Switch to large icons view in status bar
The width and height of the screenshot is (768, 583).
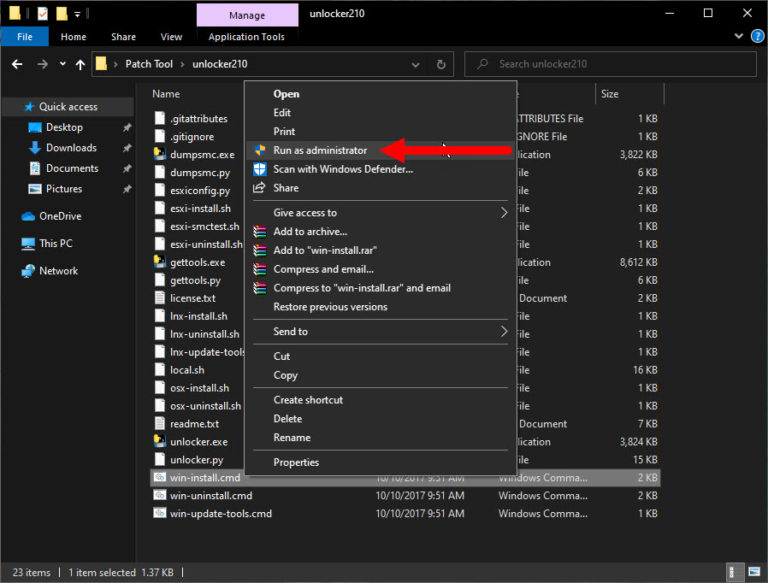[x=754, y=572]
